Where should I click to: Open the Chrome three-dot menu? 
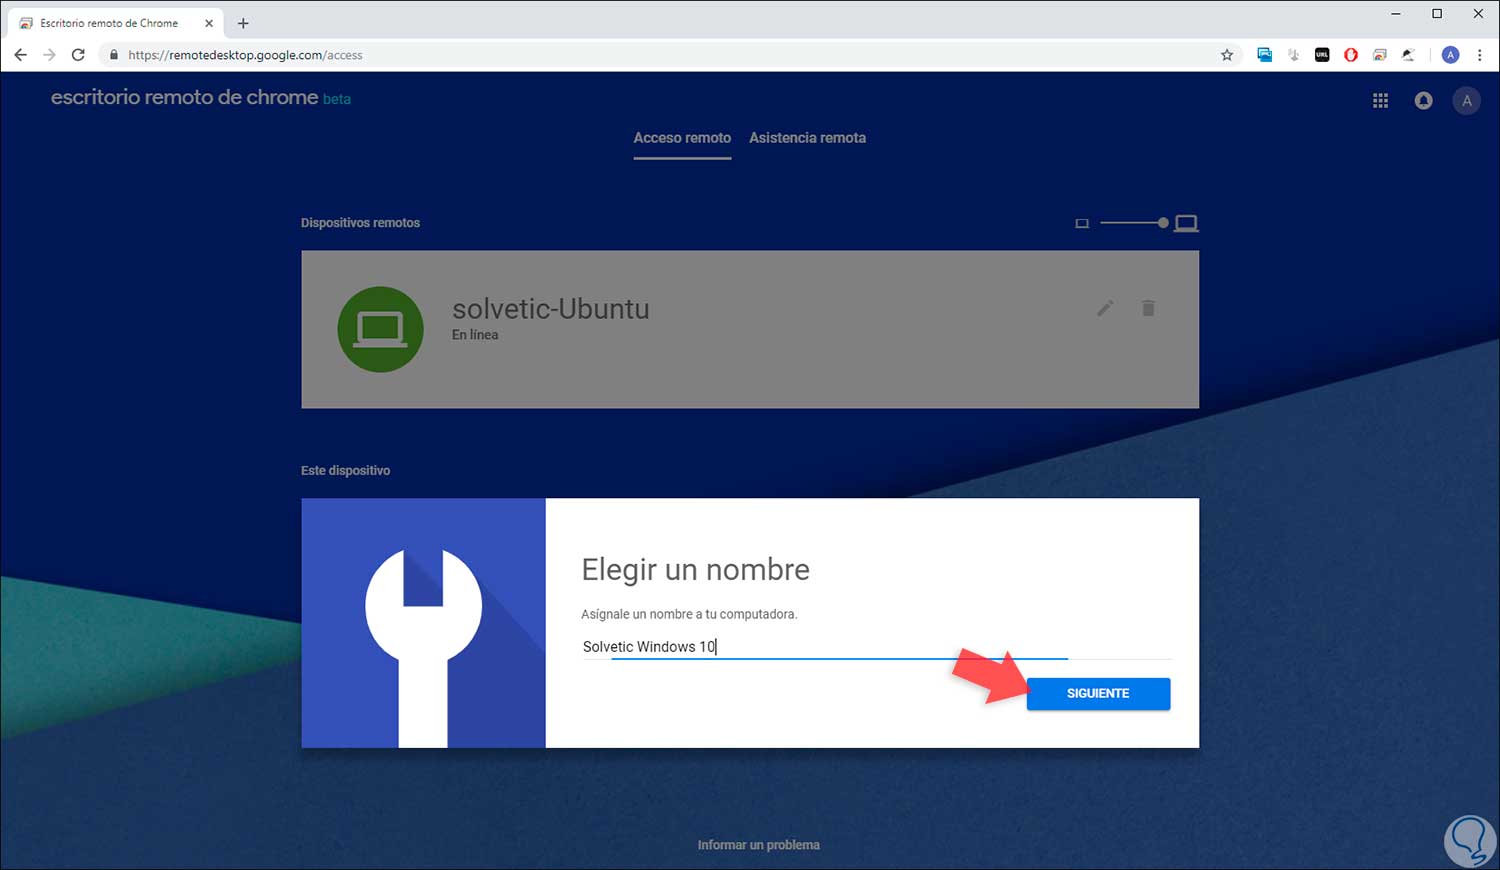pyautogui.click(x=1480, y=55)
